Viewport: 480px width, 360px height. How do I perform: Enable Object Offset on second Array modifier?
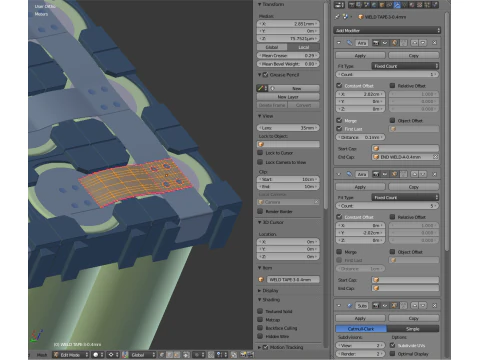(392, 252)
